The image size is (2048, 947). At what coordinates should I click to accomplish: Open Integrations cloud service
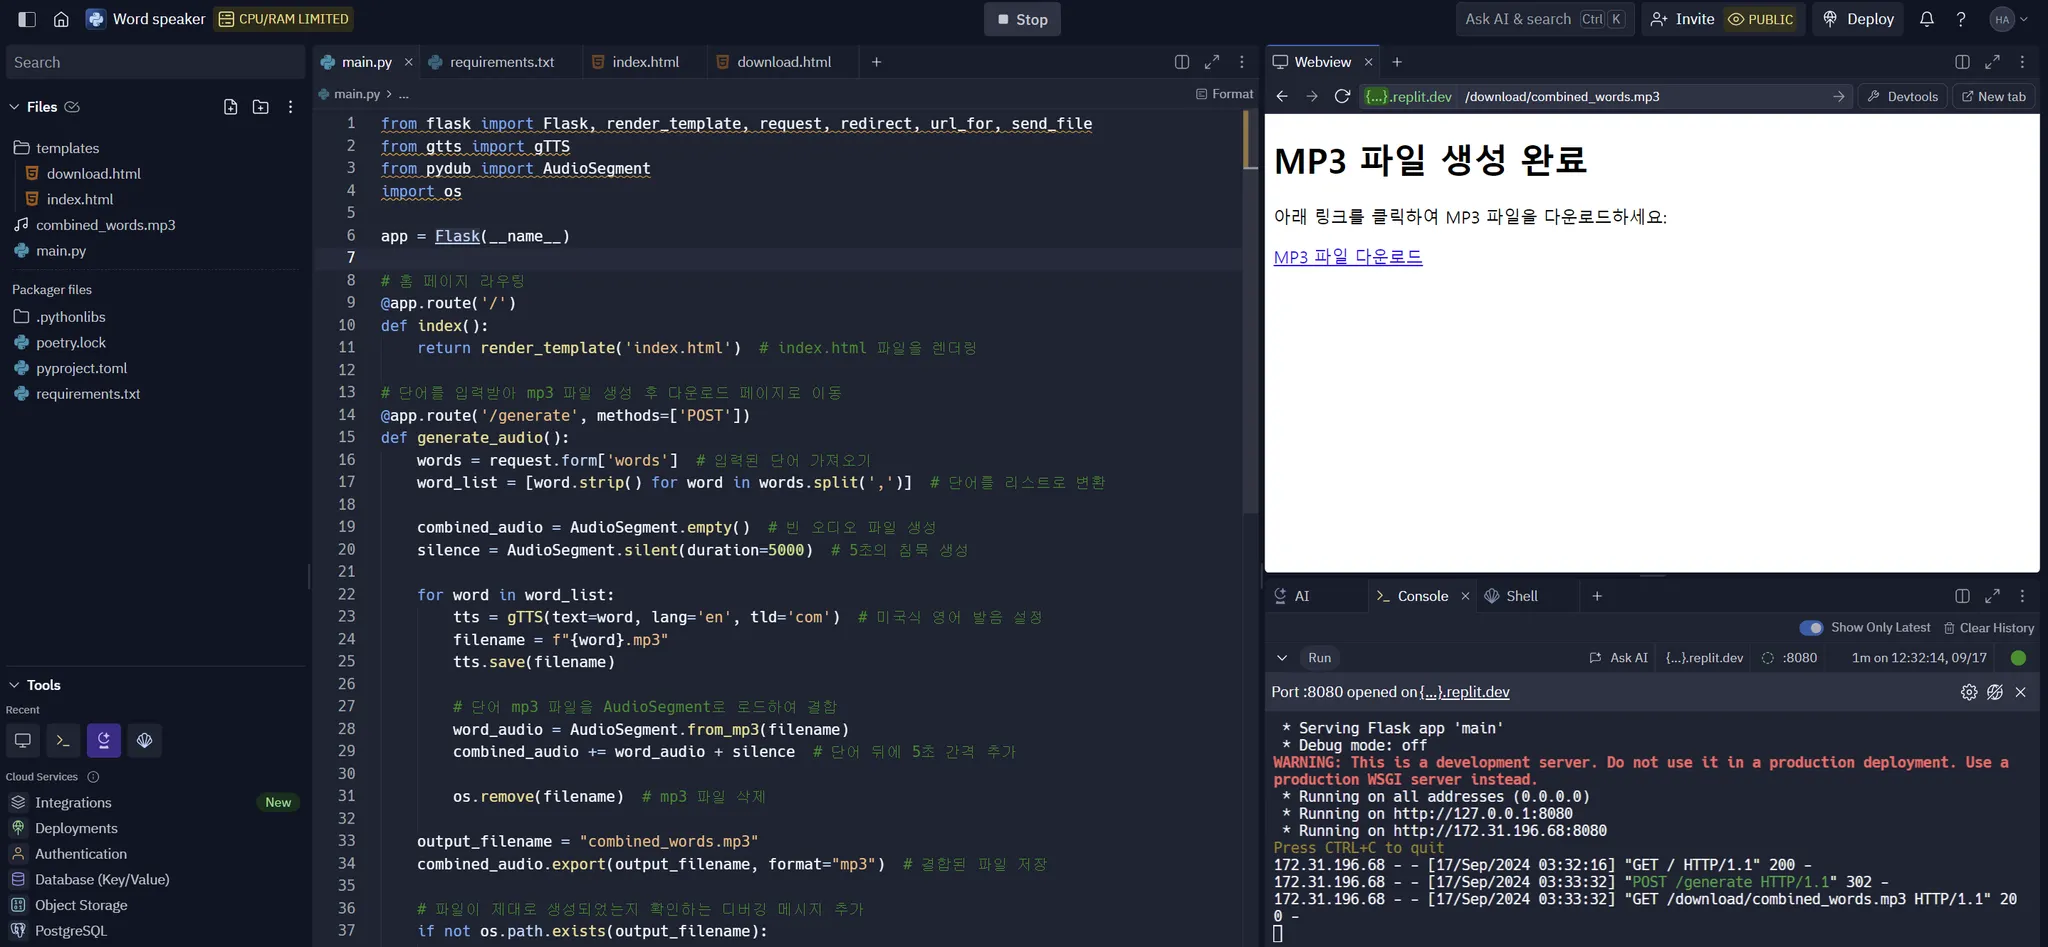coord(73,803)
